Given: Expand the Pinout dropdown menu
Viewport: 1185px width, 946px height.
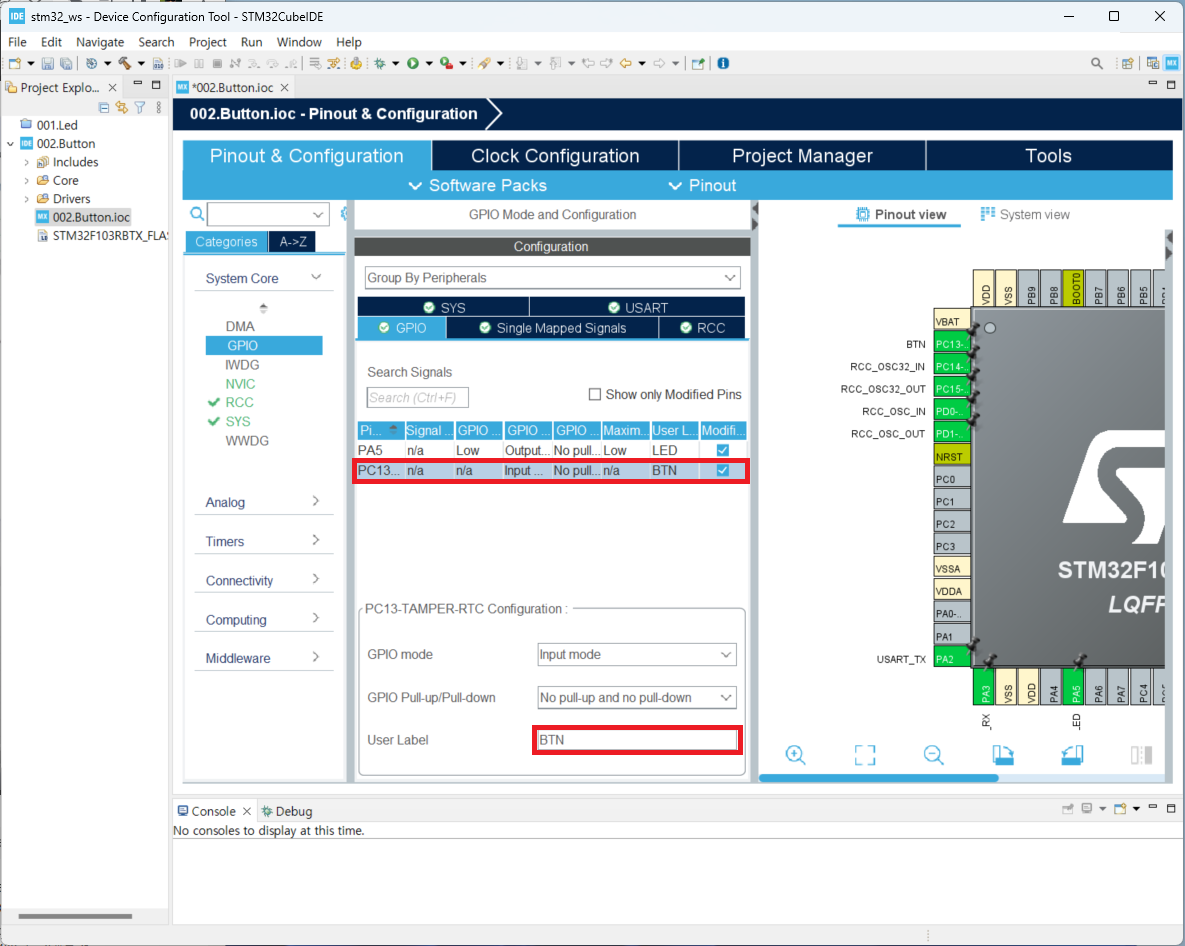Looking at the screenshot, I should [701, 185].
